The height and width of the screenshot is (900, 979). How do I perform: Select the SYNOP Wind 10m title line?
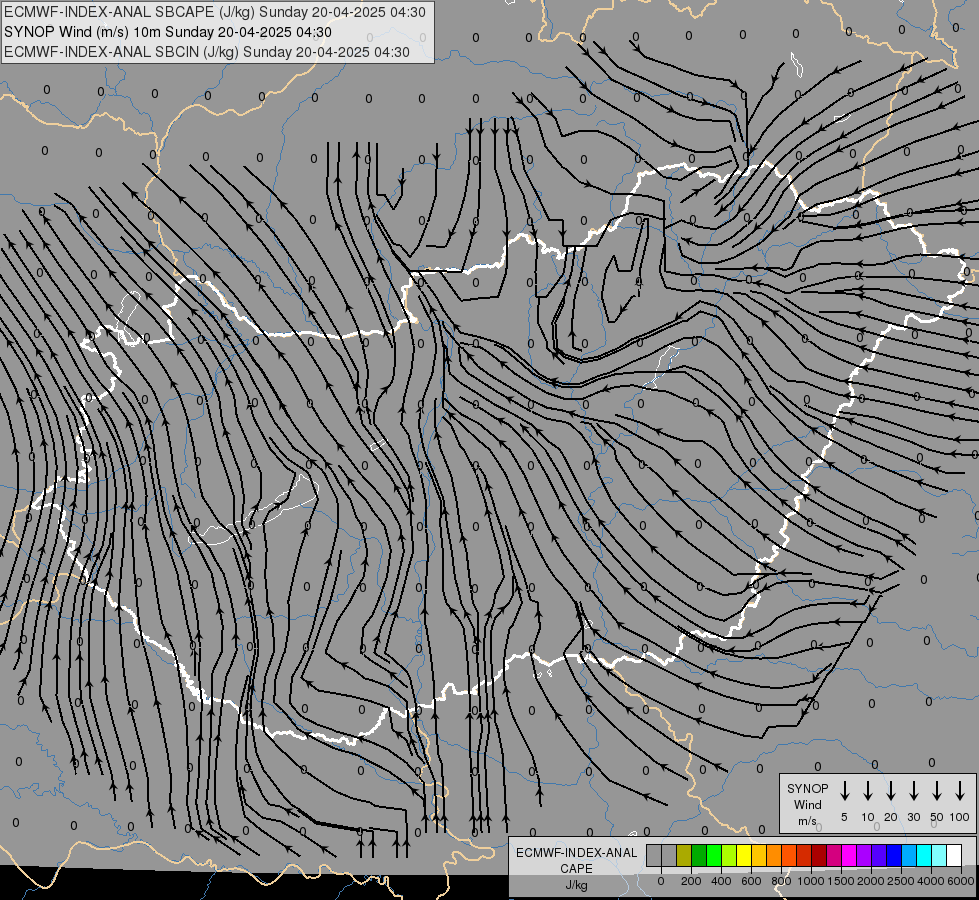(168, 32)
